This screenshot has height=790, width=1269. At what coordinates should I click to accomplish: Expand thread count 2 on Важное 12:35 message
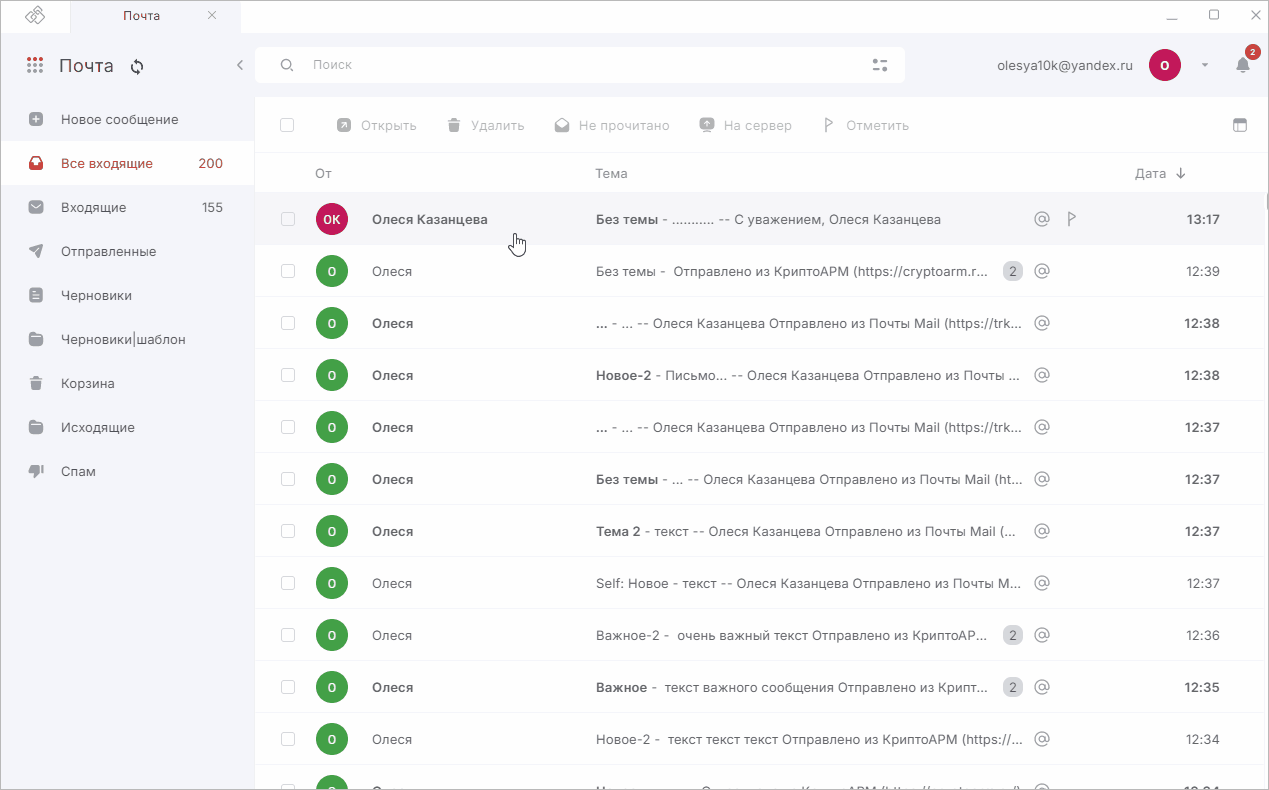coord(1012,687)
